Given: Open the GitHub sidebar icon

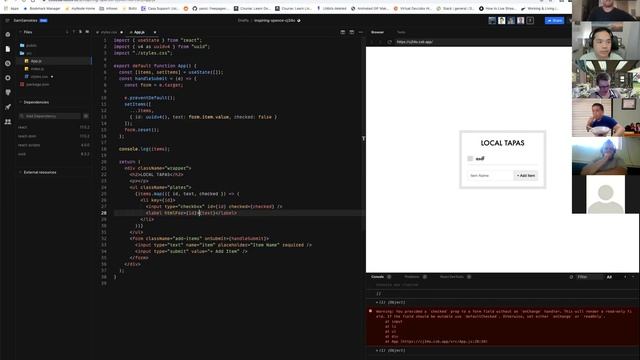Looking at the screenshot, I should [x=8, y=93].
